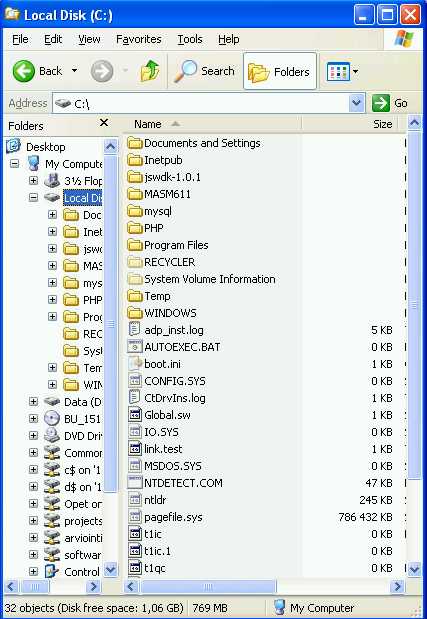Open the Views dropdown arrow
This screenshot has width=427, height=619.
pyautogui.click(x=355, y=71)
